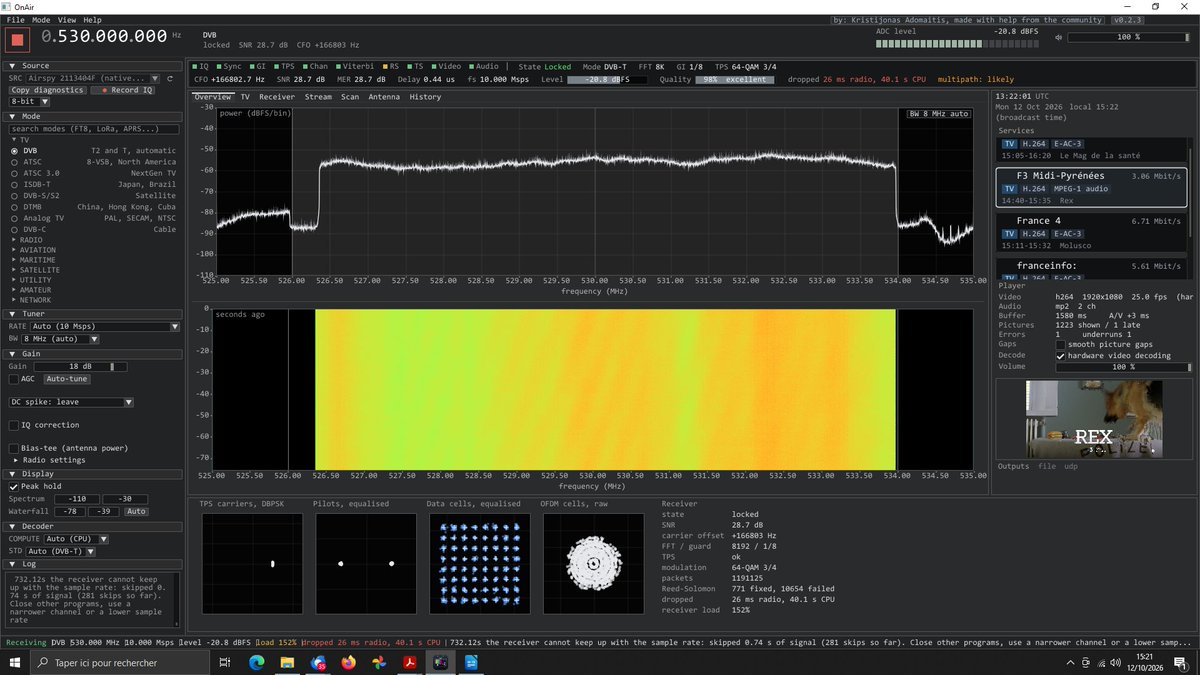Adjust the 100 % volume slider at top
This screenshot has width=1200, height=675.
pyautogui.click(x=1129, y=37)
